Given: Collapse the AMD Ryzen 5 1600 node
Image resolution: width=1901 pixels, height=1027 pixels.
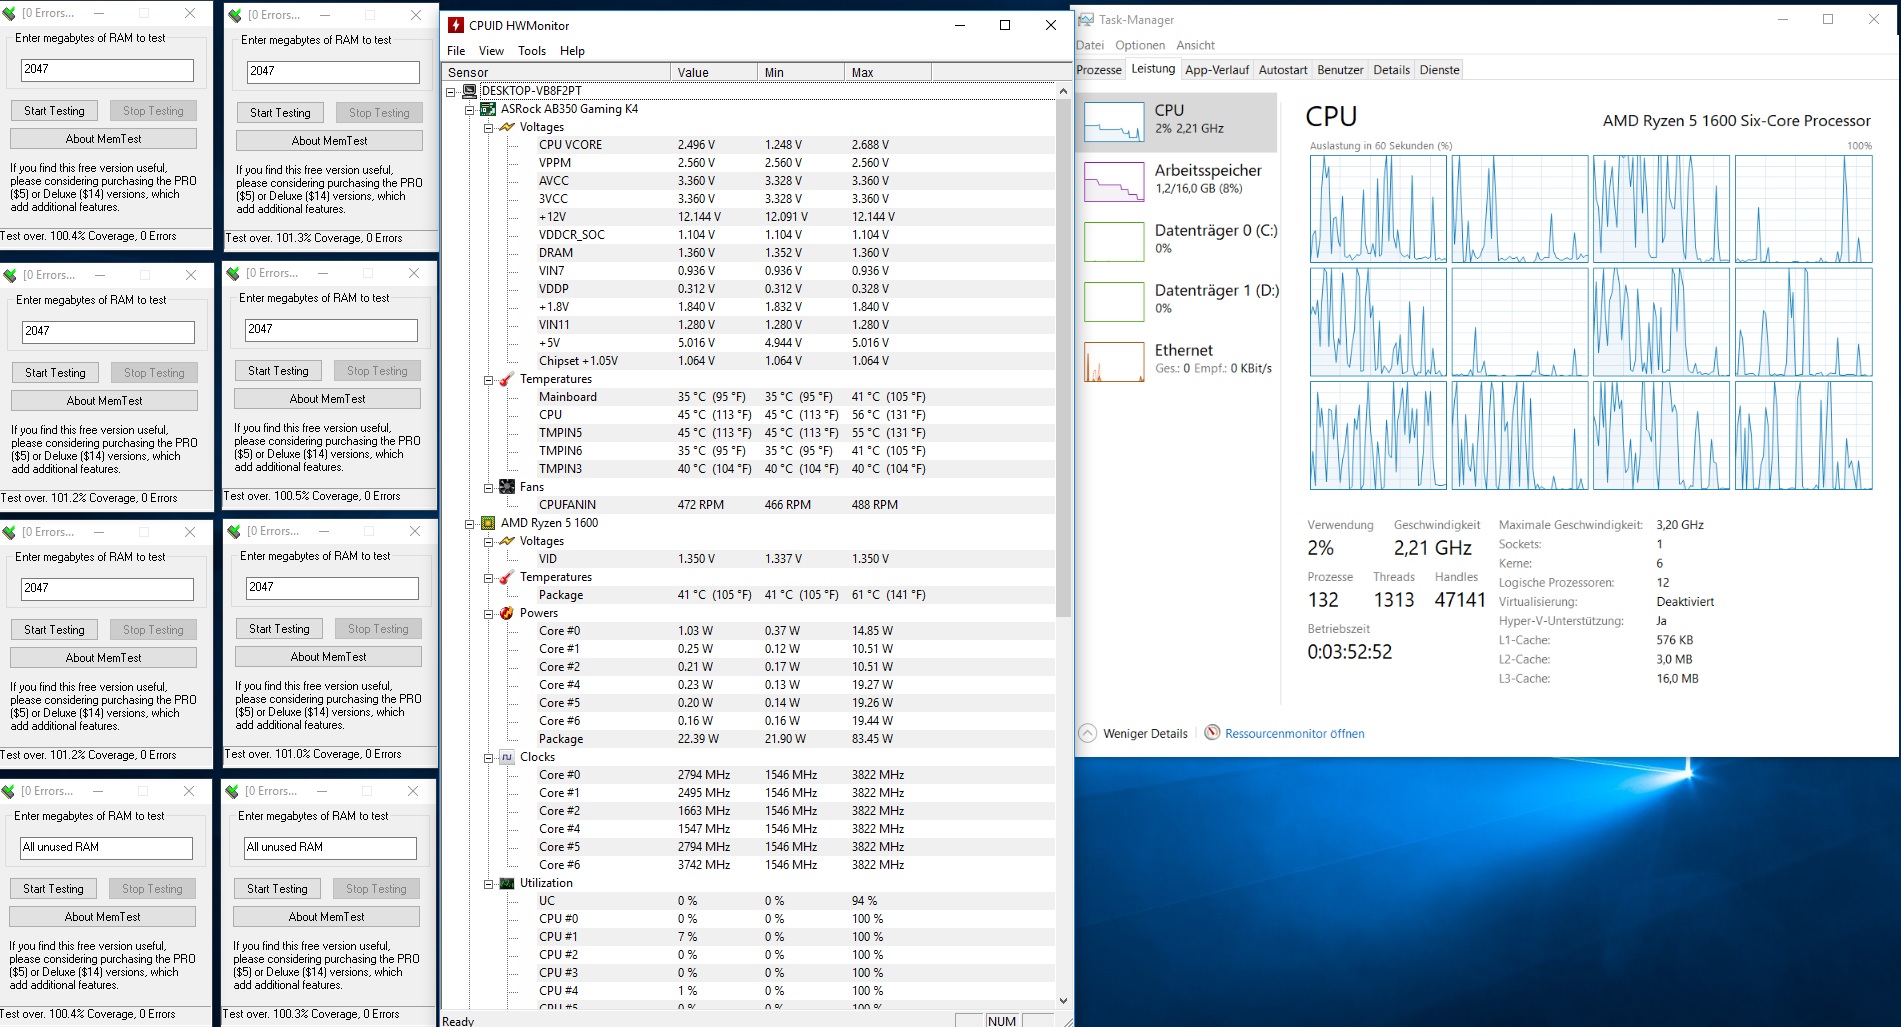Looking at the screenshot, I should 470,523.
